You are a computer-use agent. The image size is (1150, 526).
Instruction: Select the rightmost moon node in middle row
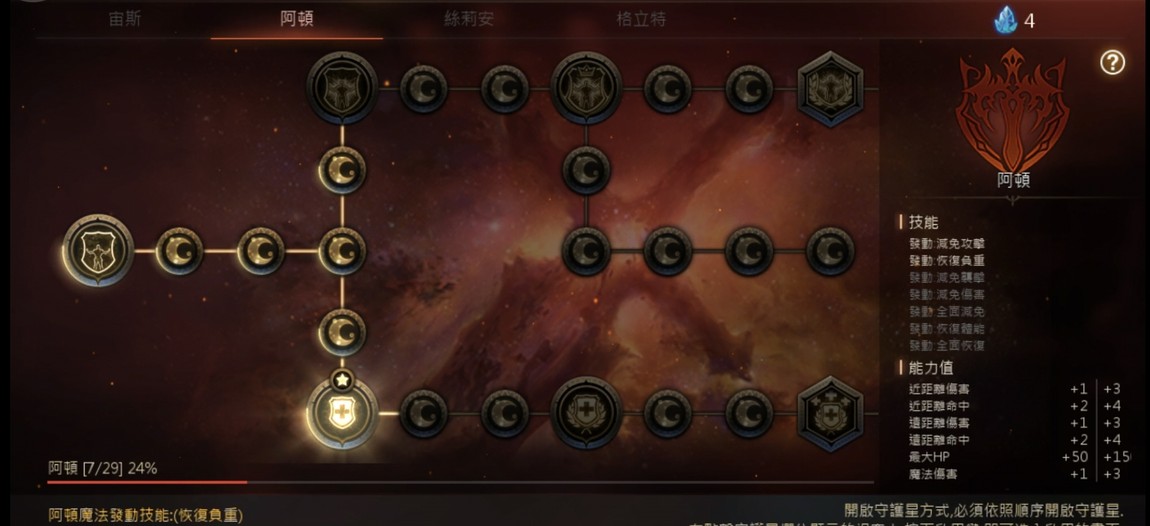(x=830, y=251)
